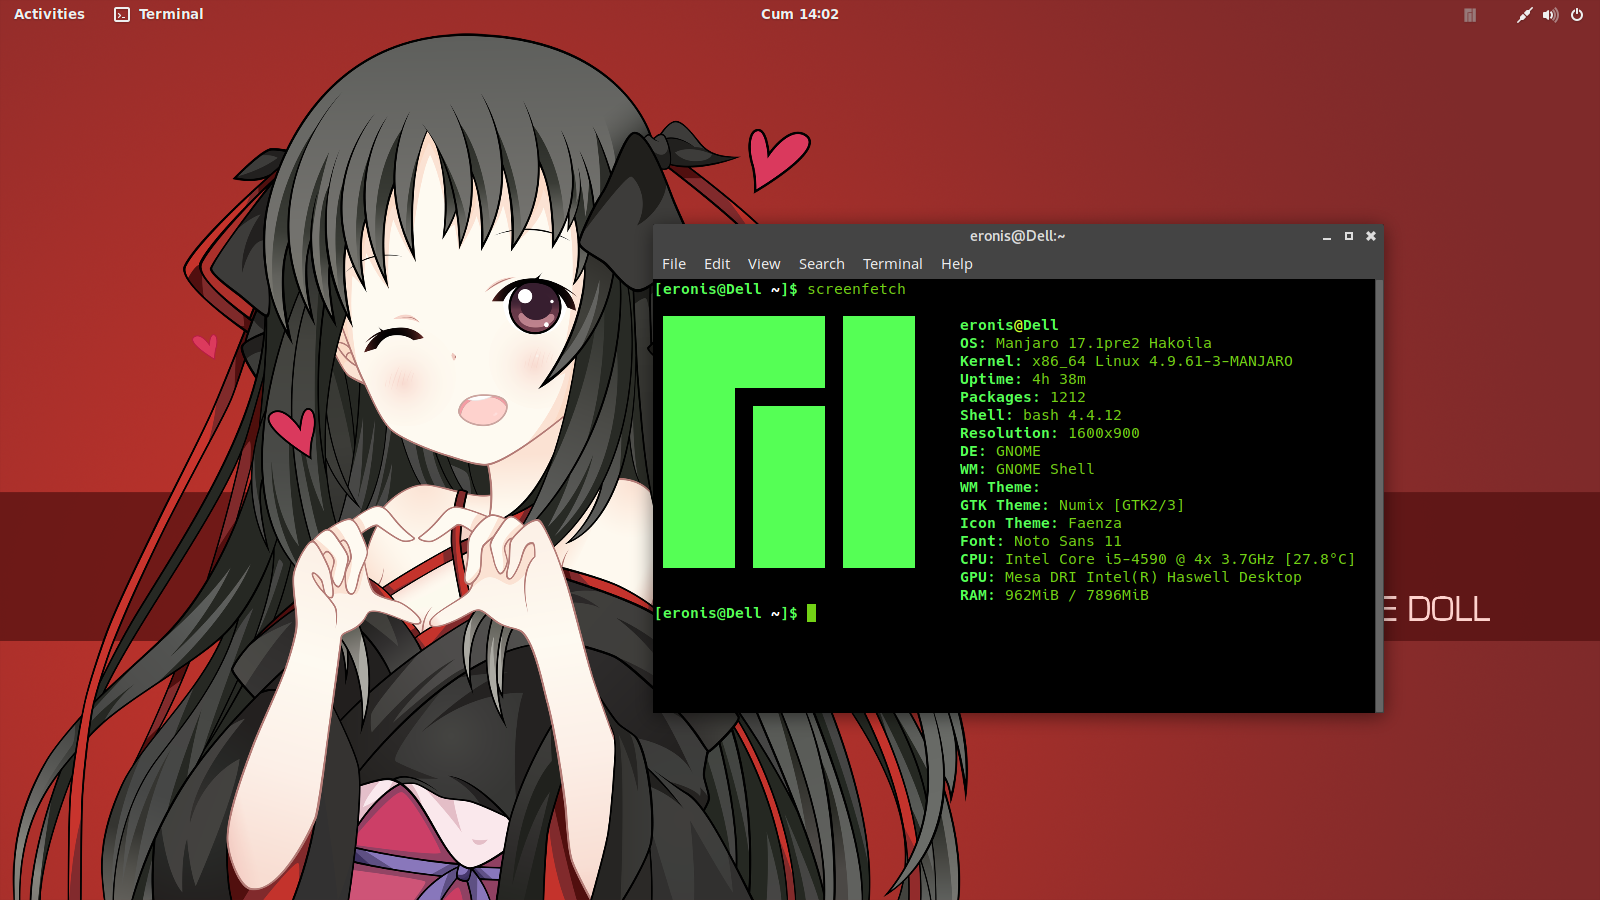Click the 'Packages: 1212' line
The height and width of the screenshot is (900, 1600).
tap(1023, 397)
